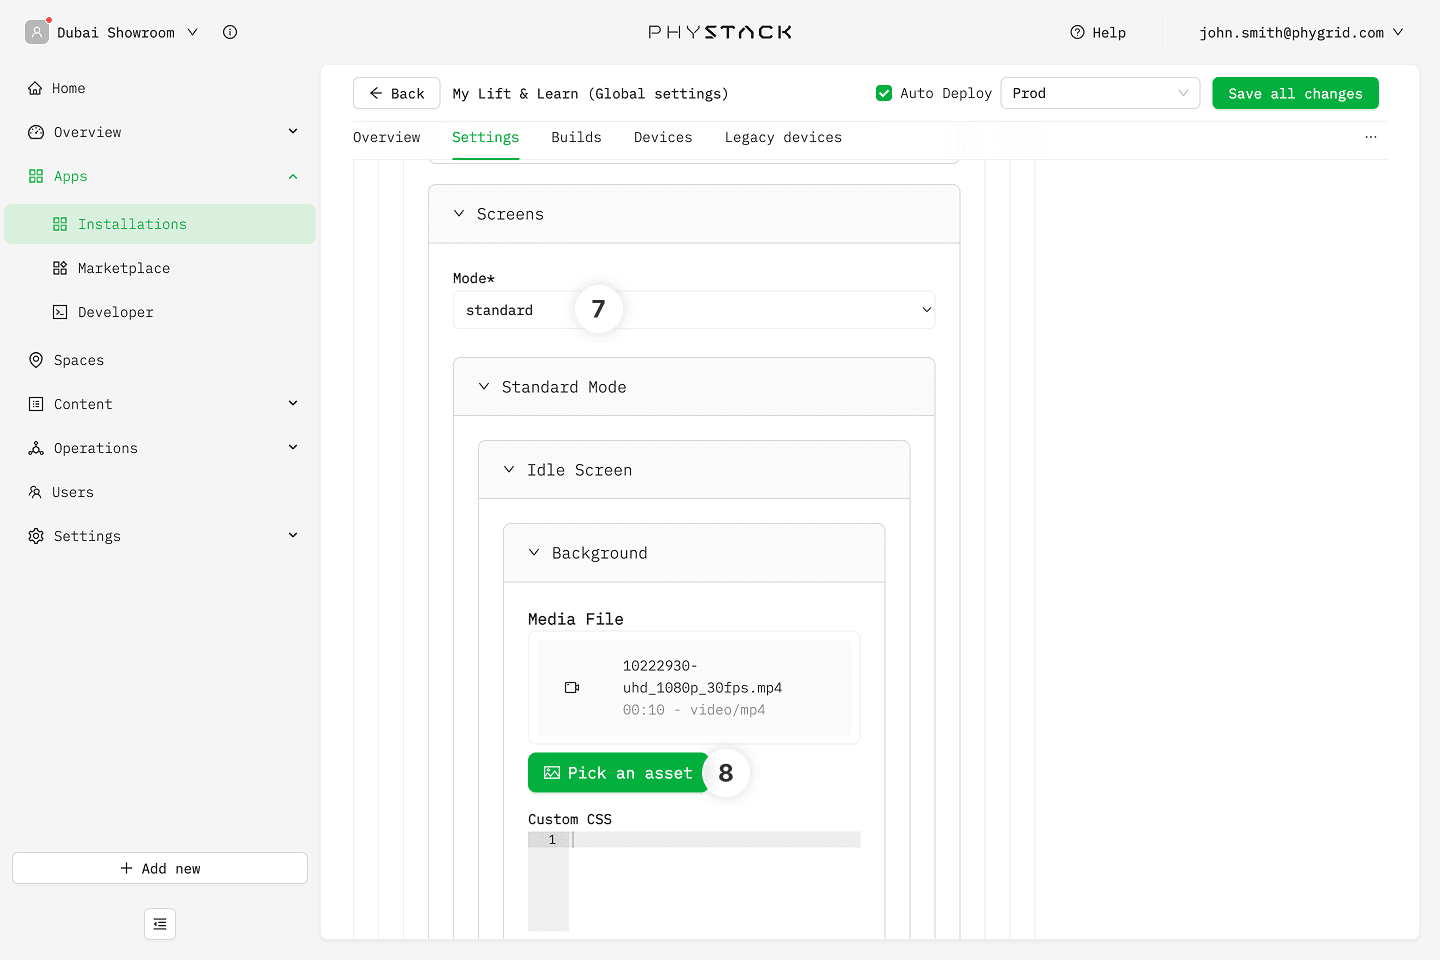Screen dimensions: 1440x960
Task: Collapse the Screens section
Action: [x=459, y=214]
